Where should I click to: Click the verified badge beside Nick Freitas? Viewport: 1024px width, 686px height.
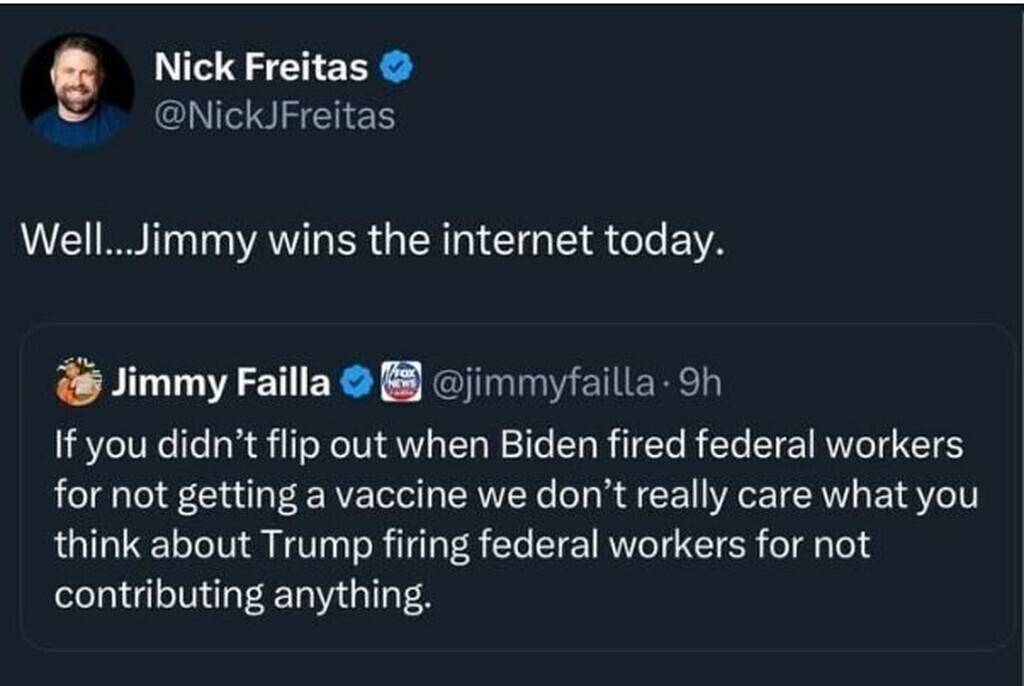398,68
